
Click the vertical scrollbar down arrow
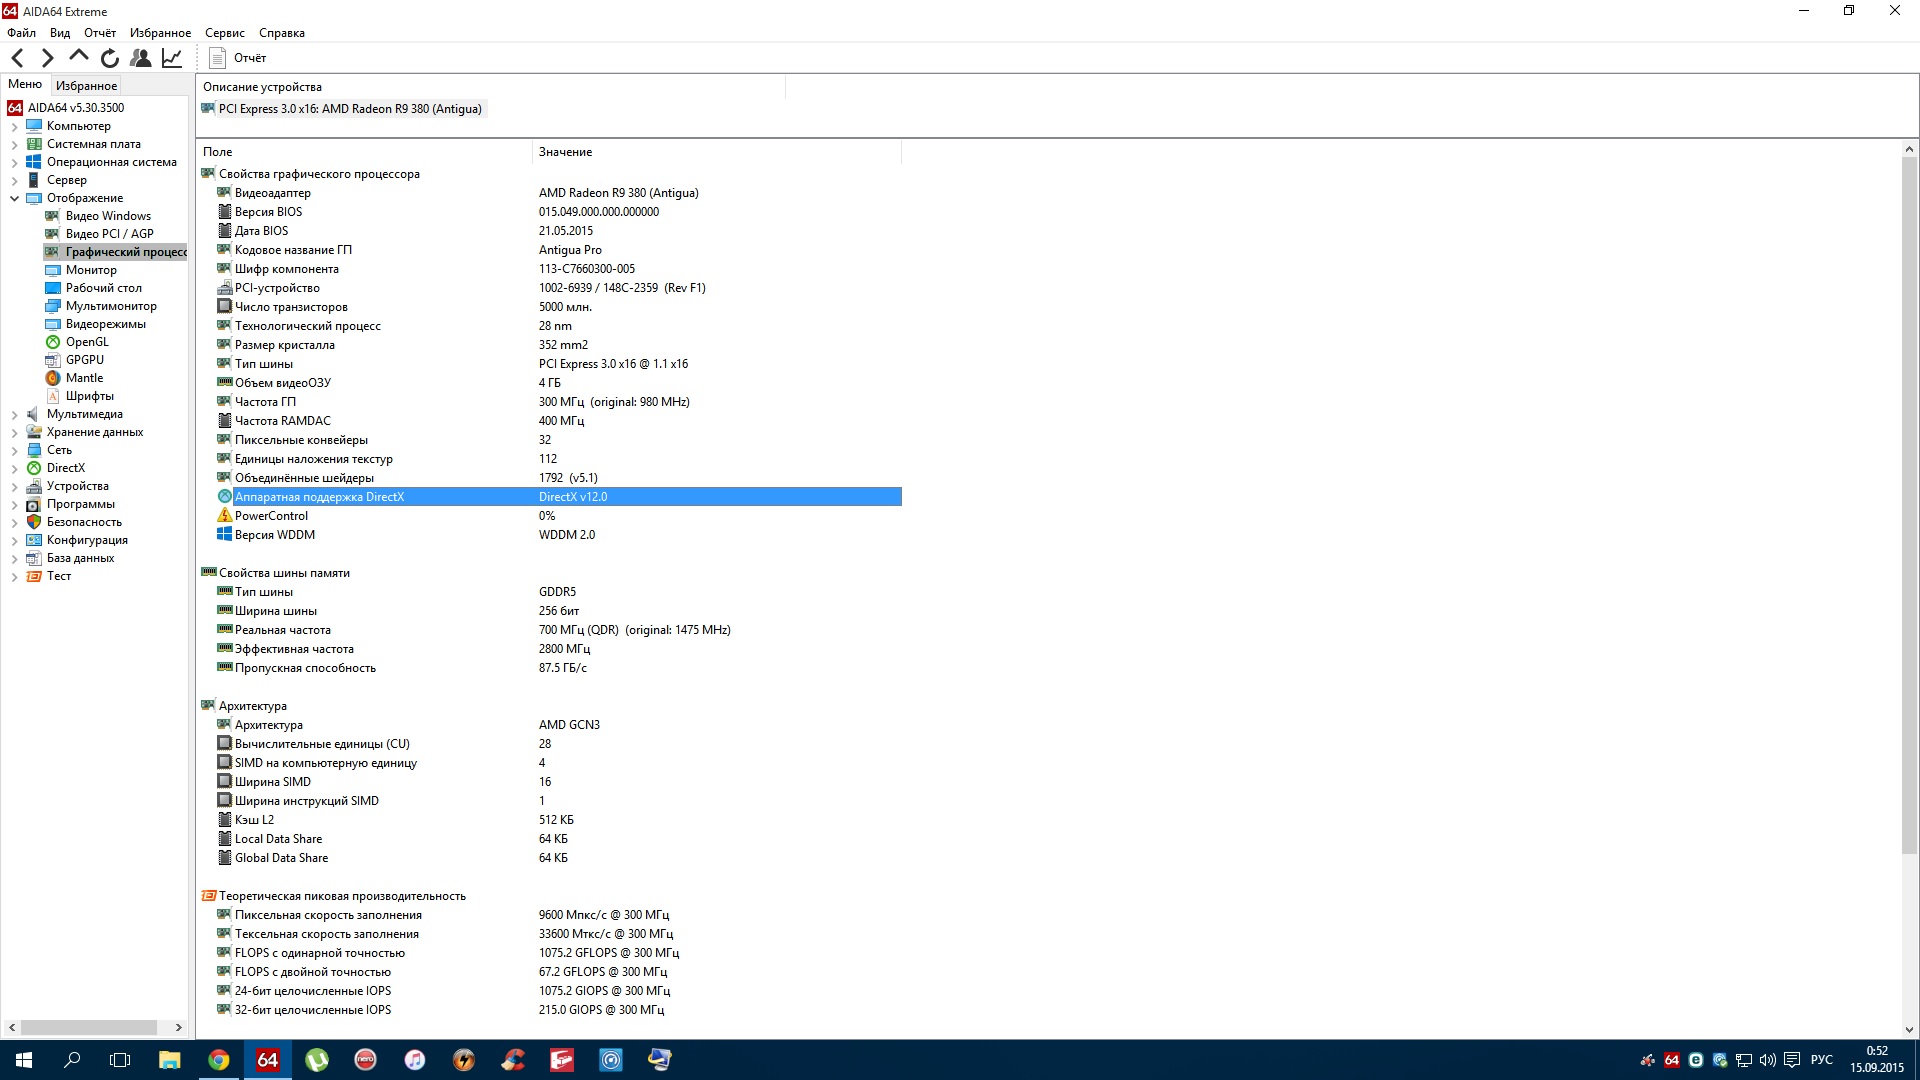click(x=1908, y=1029)
